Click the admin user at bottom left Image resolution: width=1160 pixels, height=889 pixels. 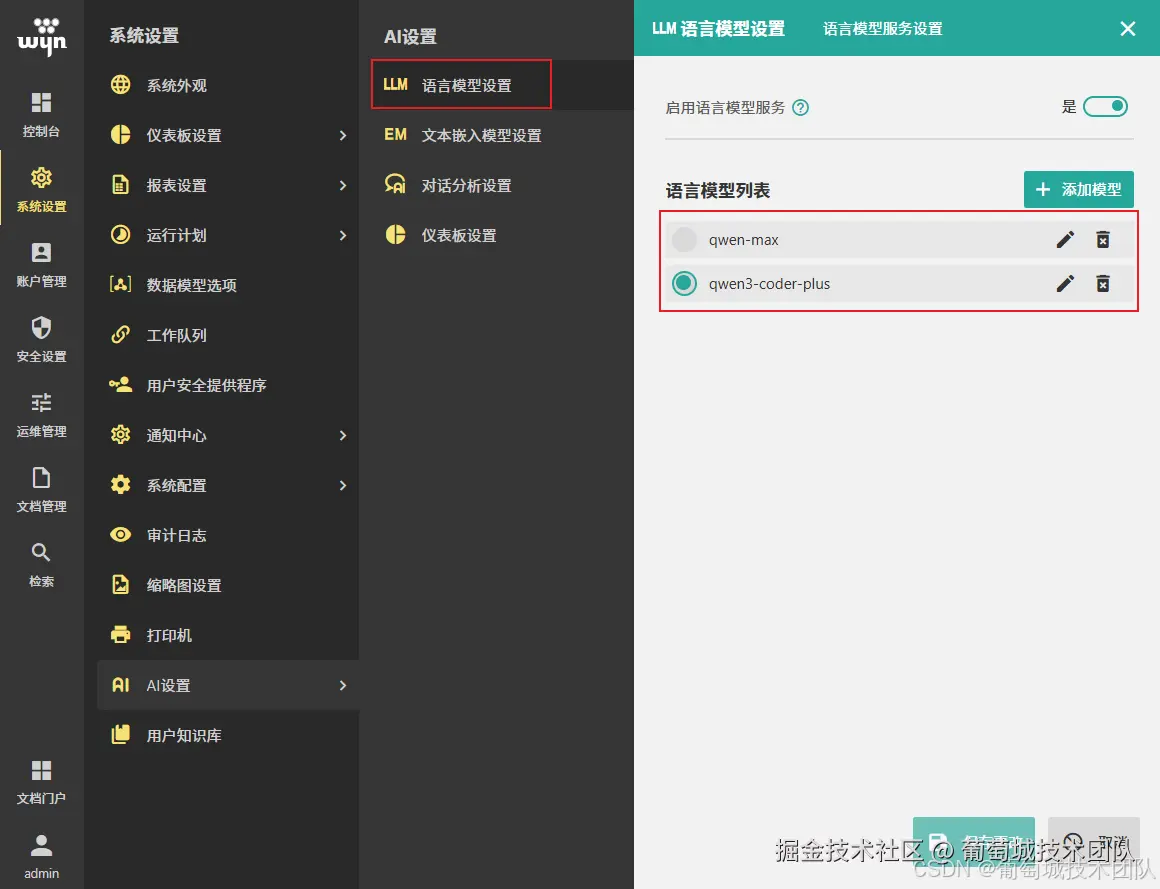tap(41, 853)
